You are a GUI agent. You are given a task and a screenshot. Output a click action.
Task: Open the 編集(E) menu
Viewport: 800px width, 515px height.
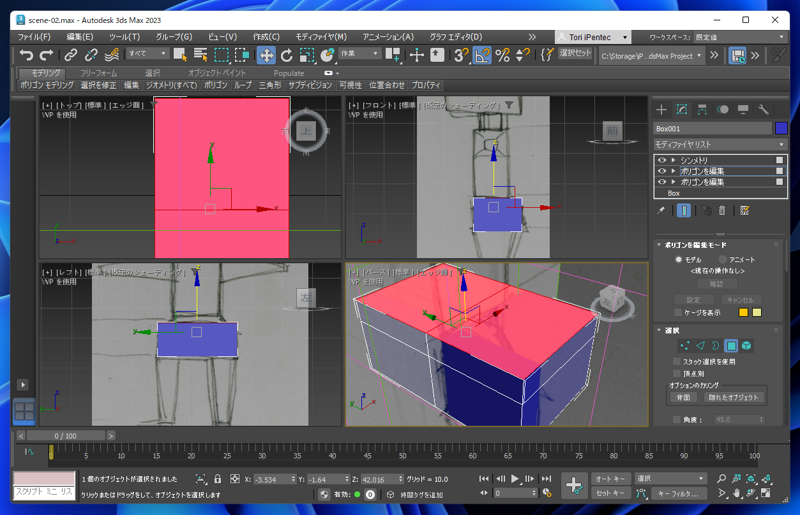pyautogui.click(x=80, y=37)
